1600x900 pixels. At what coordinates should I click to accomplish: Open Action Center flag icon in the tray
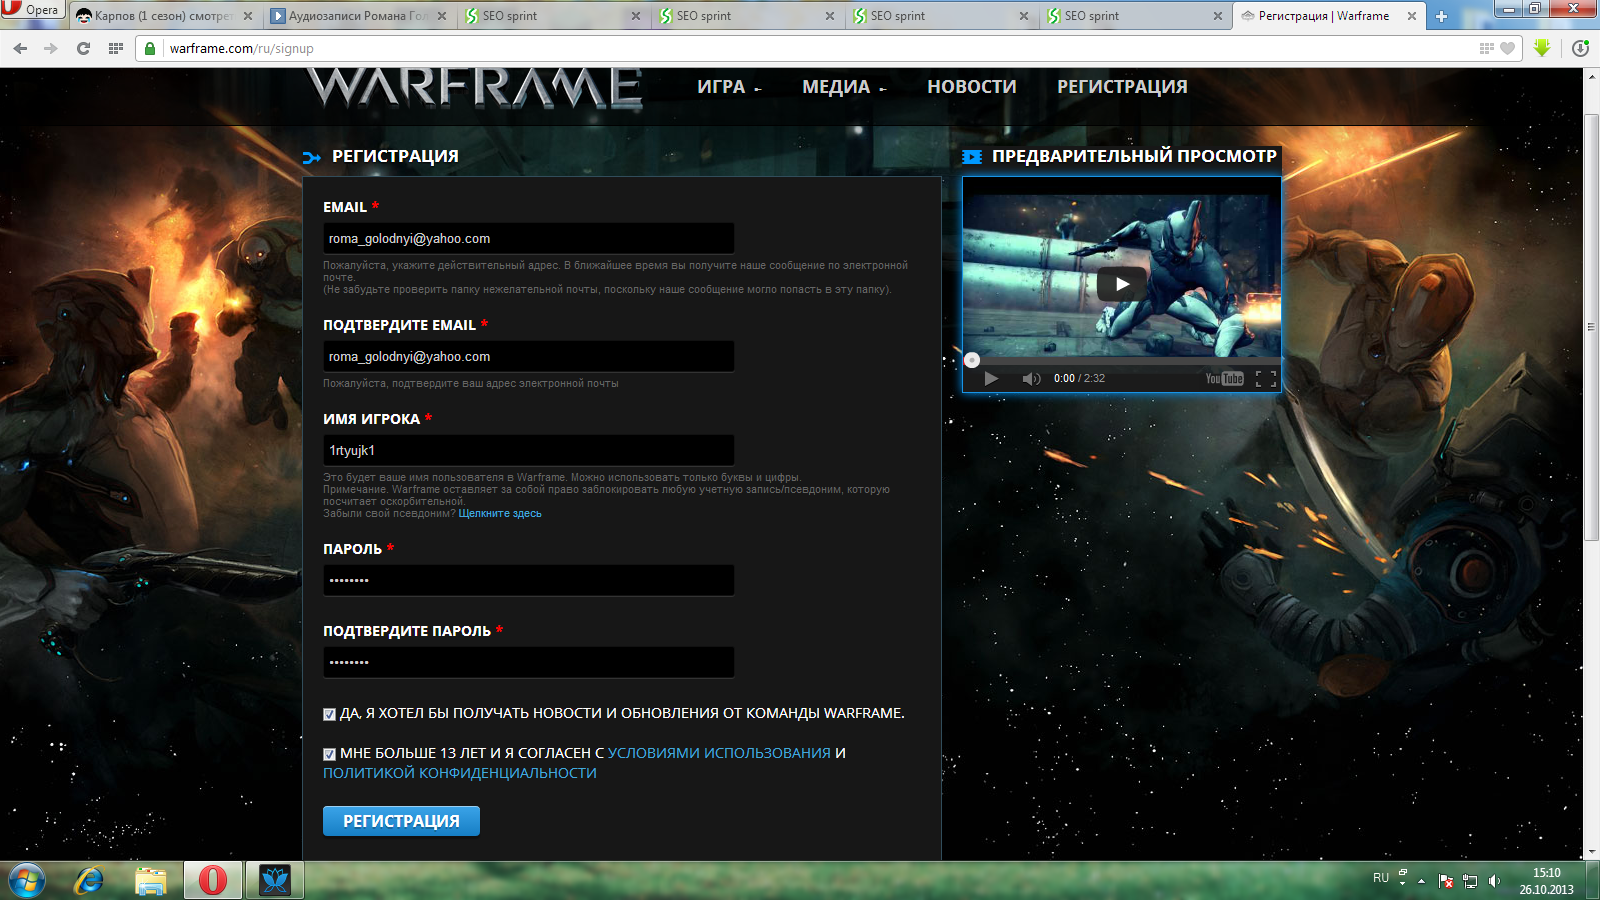1446,881
